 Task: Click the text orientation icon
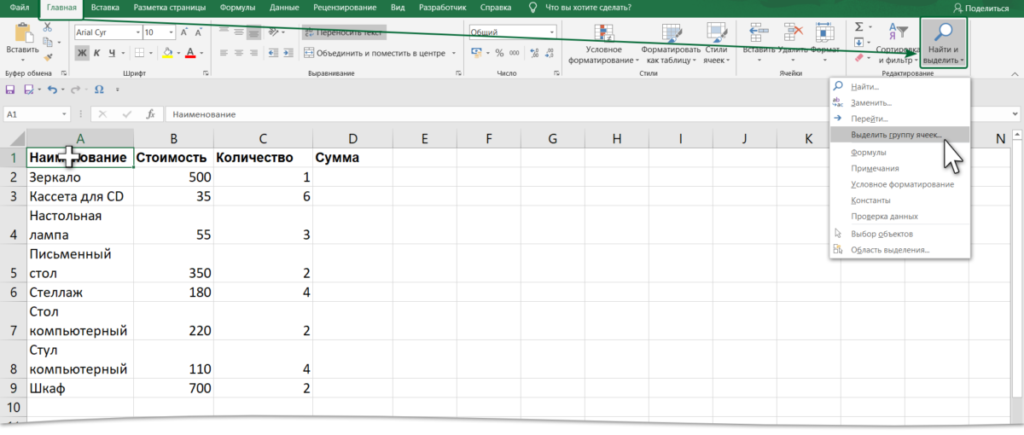point(275,32)
